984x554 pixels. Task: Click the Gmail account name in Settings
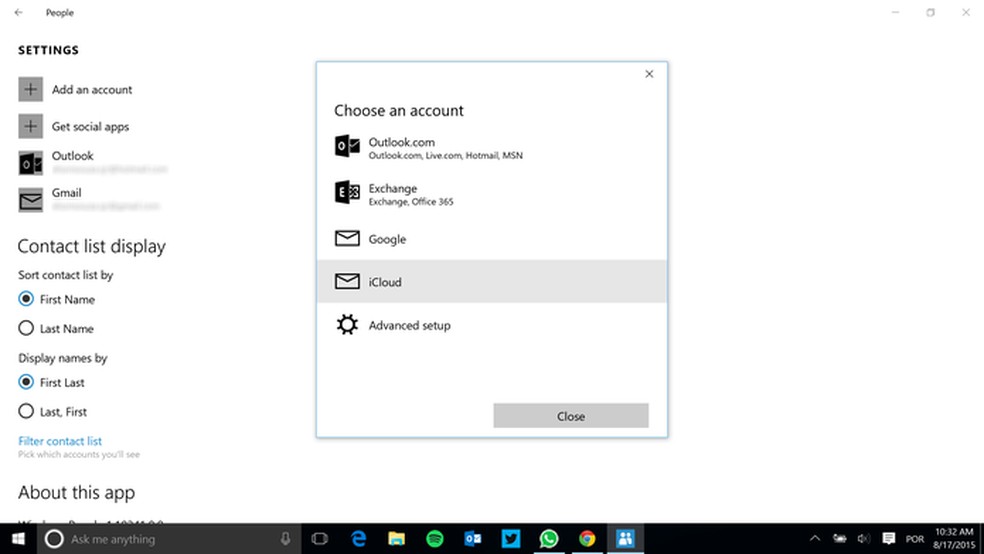[x=67, y=193]
